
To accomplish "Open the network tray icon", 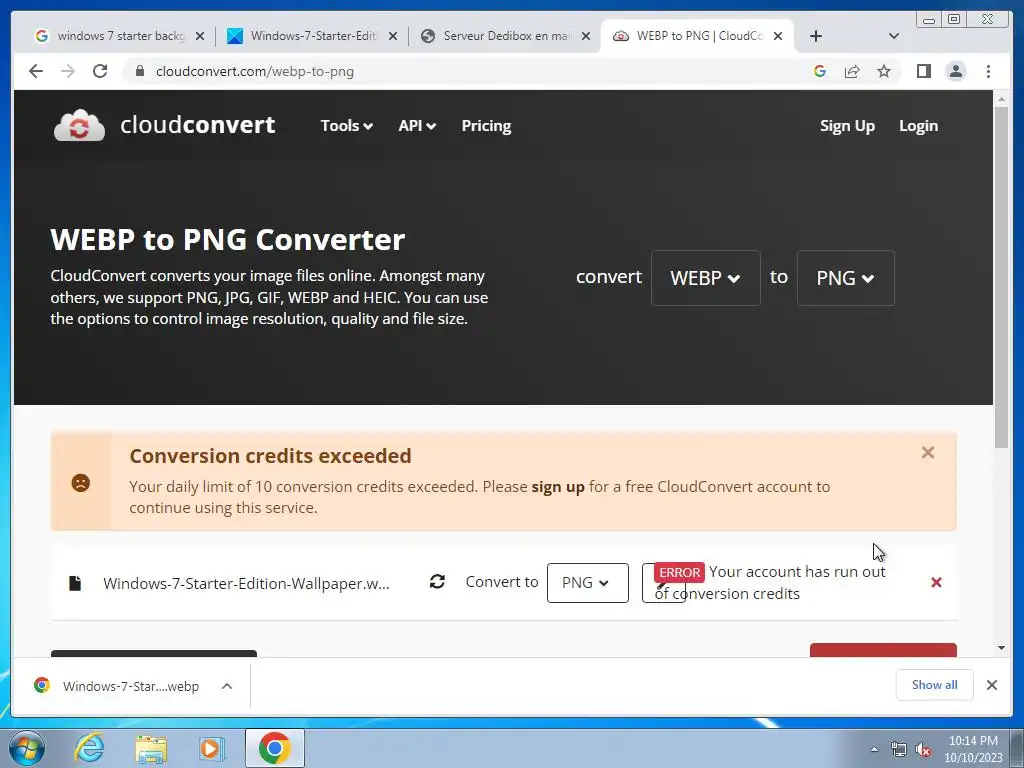I will click(x=899, y=750).
